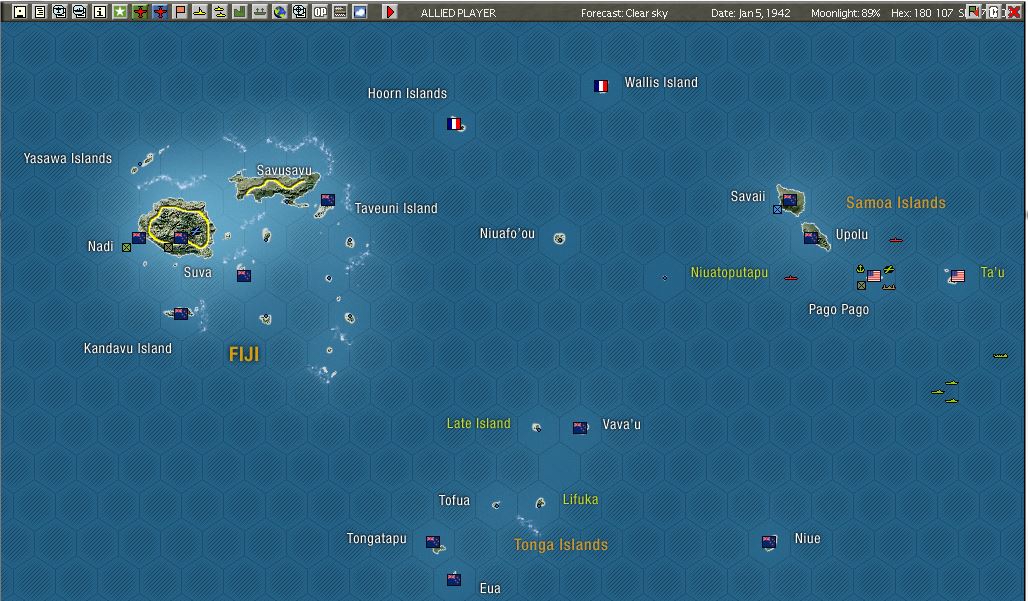Click the orange flag toolbar icon
The height and width of the screenshot is (601, 1028).
[180, 12]
